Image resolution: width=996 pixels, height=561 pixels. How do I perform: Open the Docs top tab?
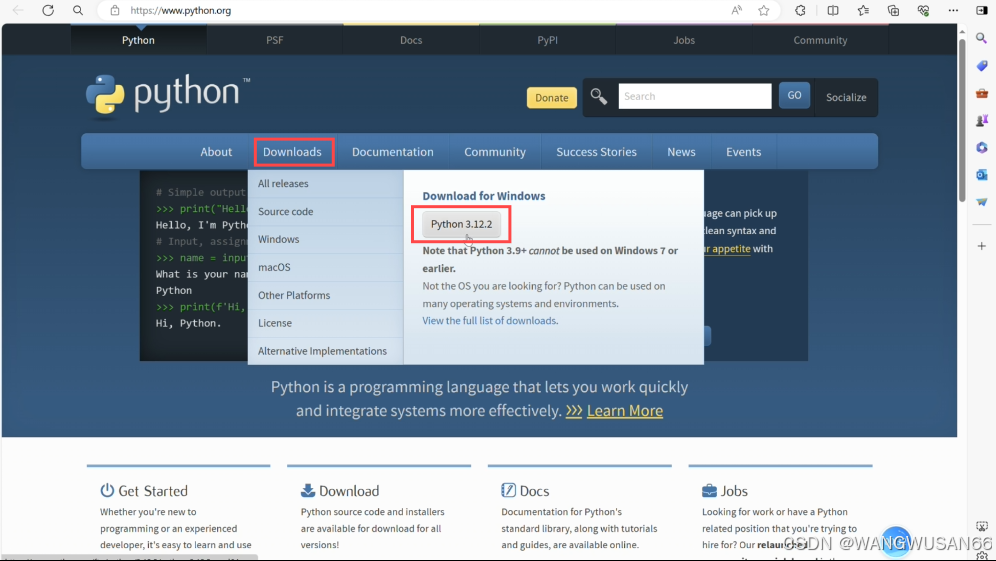[x=411, y=40]
